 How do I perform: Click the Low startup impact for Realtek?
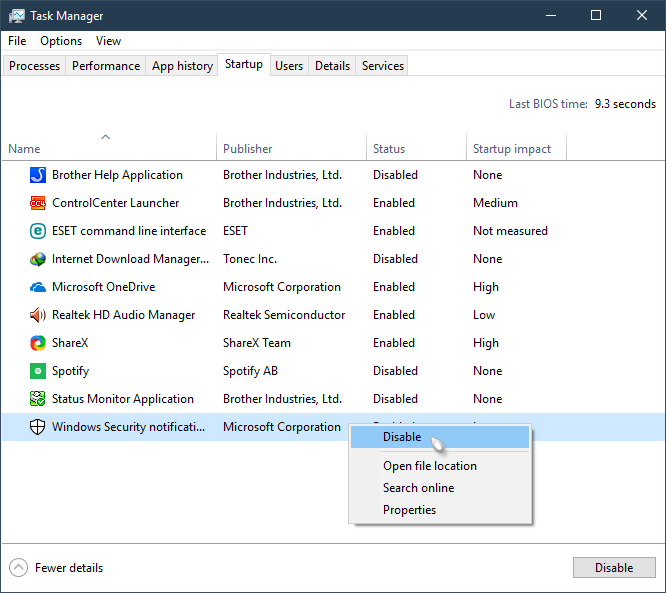484,315
